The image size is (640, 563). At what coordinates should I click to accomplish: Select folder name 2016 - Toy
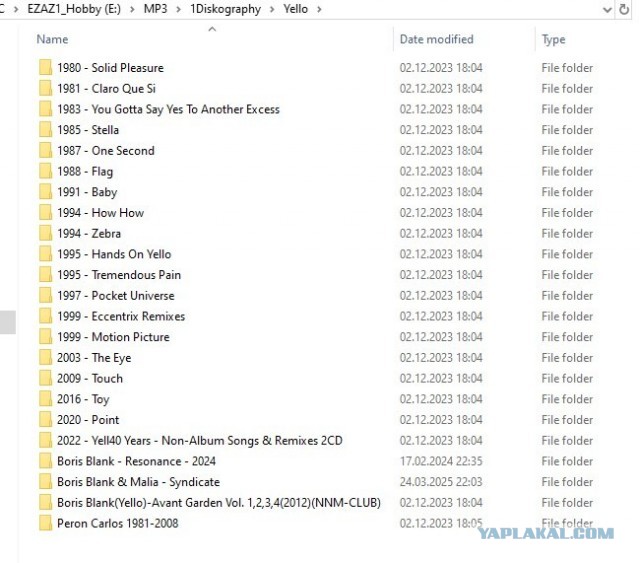tap(83, 399)
